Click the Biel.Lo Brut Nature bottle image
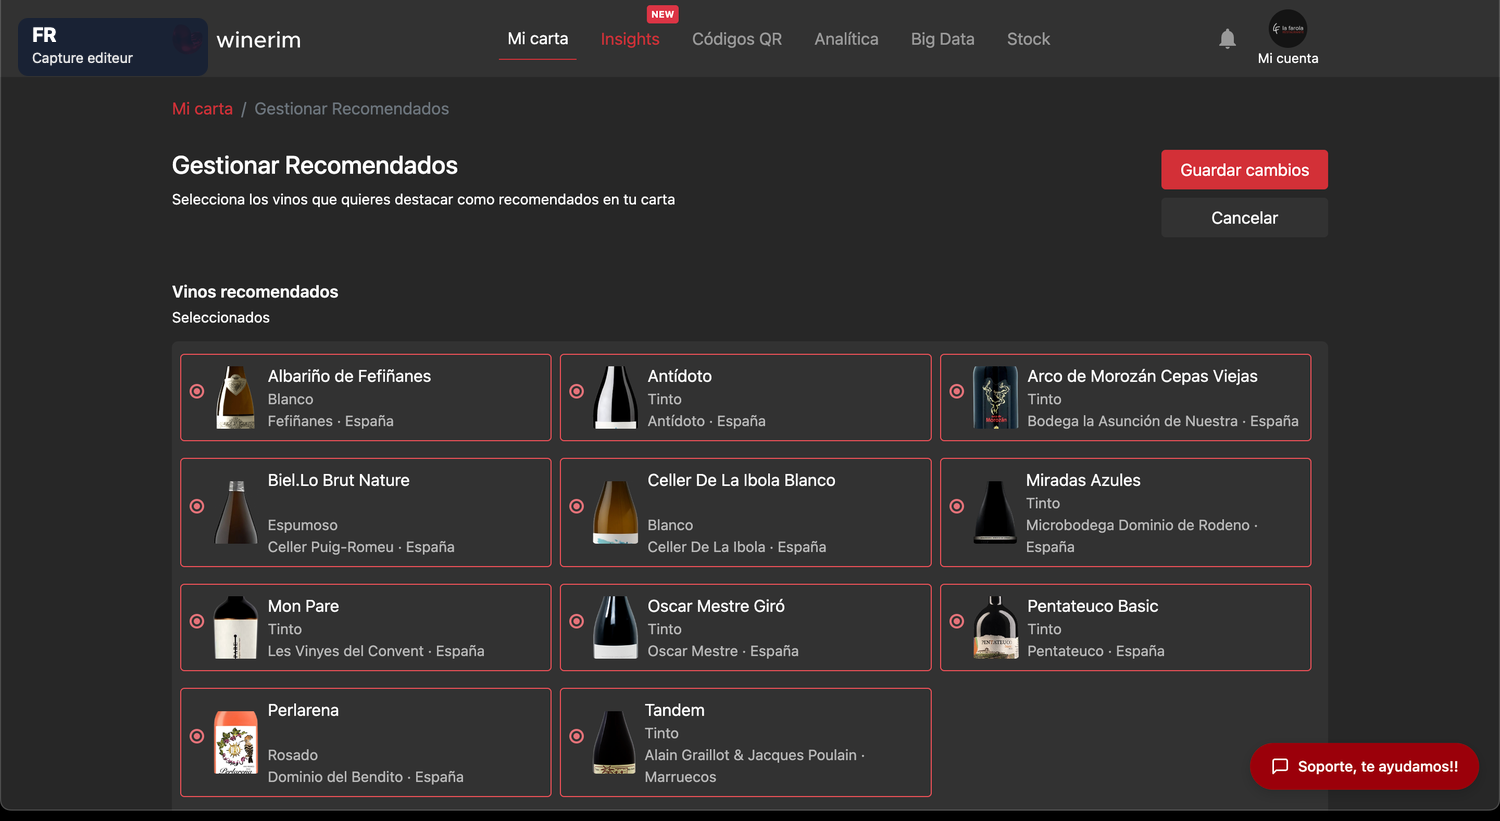The width and height of the screenshot is (1500, 821). tap(236, 512)
